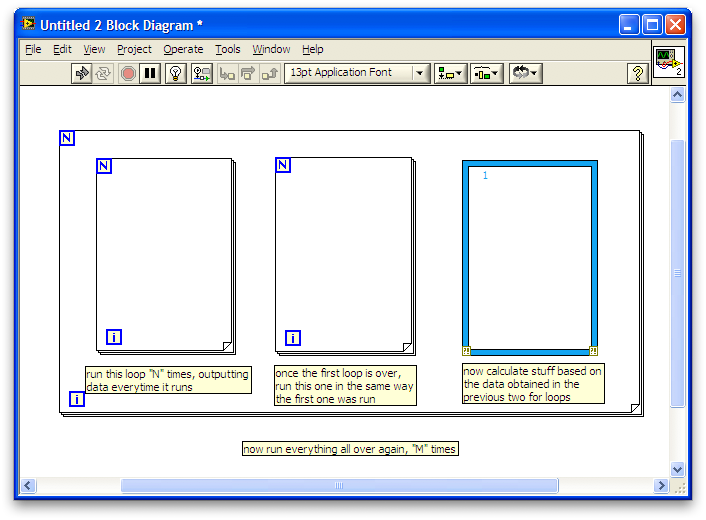
Task: Open the Help menu
Action: 312,49
